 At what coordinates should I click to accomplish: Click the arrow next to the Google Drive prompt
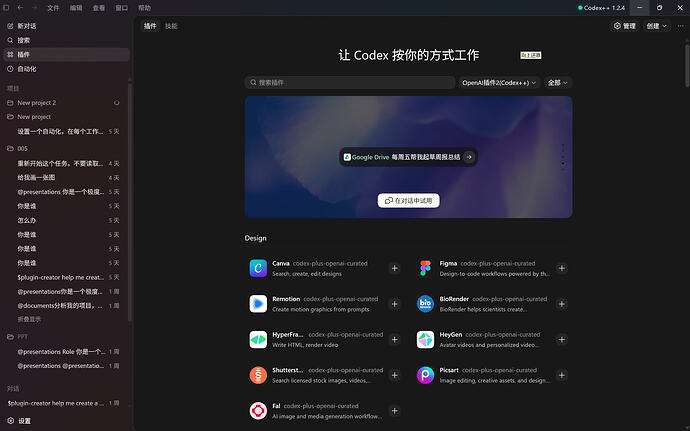[x=469, y=157]
